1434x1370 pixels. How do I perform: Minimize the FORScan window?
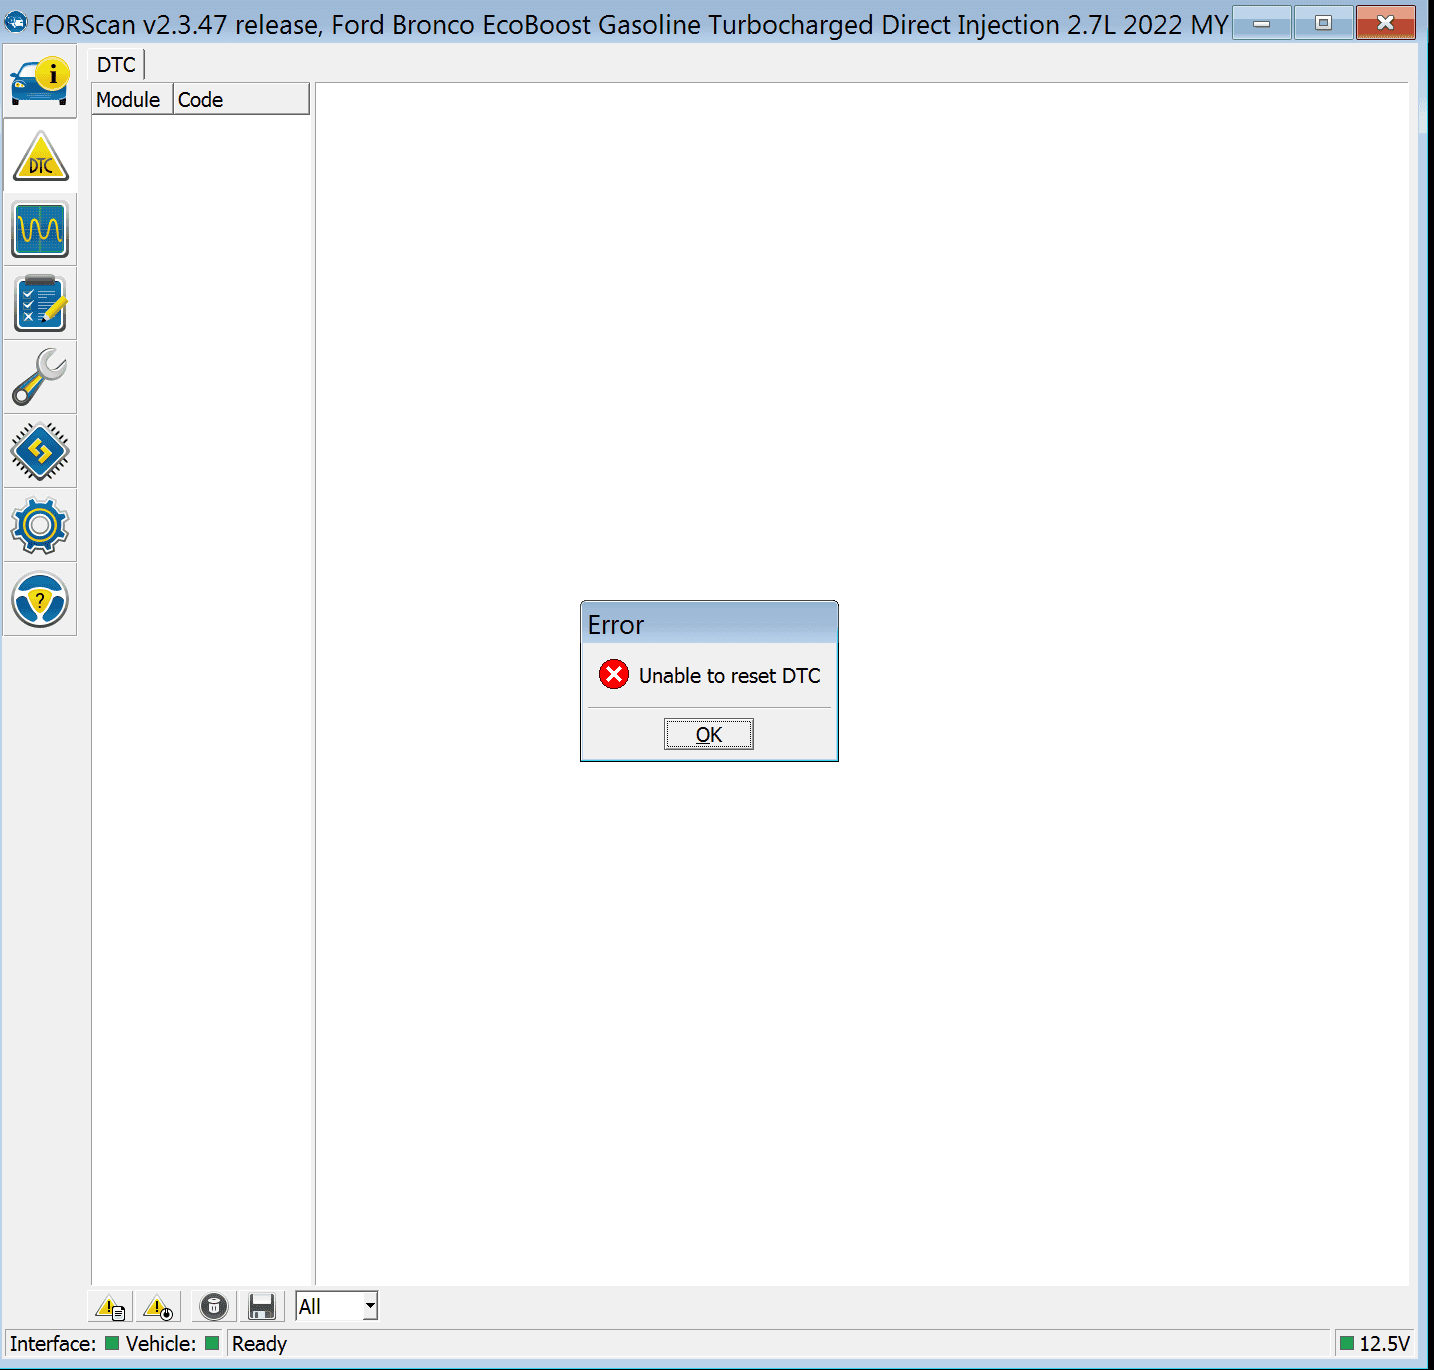1262,22
